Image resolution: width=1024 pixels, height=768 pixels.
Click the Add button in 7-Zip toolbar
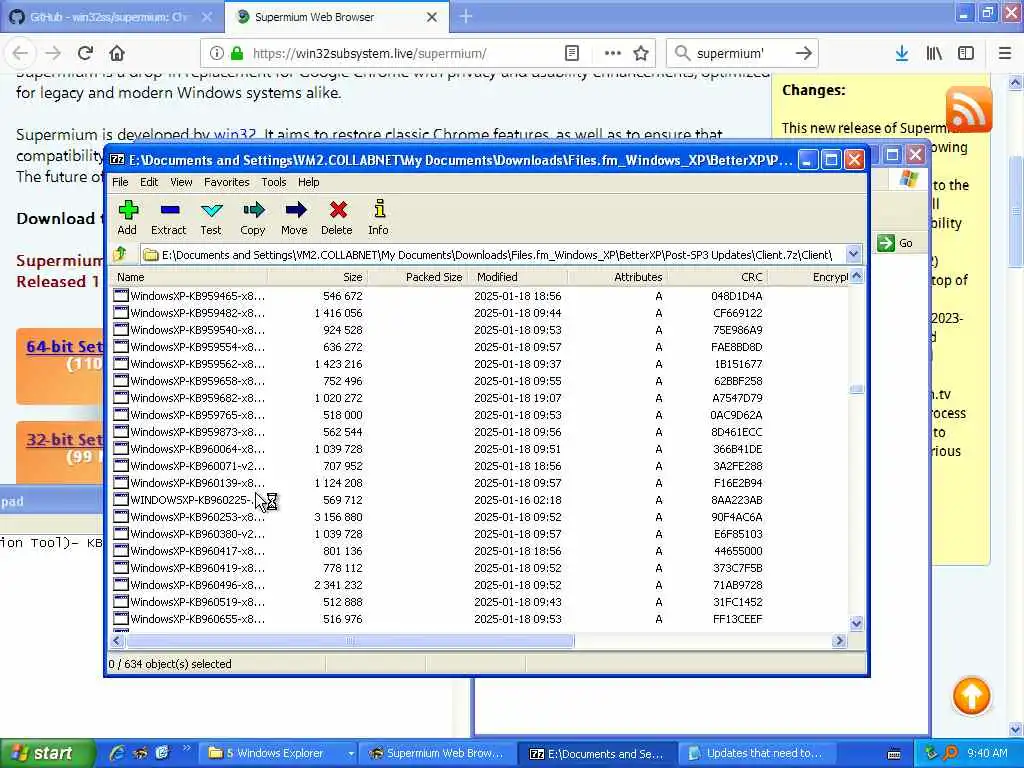127,217
